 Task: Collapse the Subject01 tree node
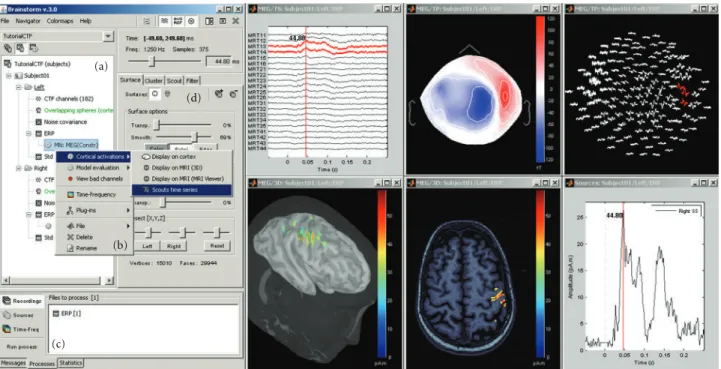9,75
